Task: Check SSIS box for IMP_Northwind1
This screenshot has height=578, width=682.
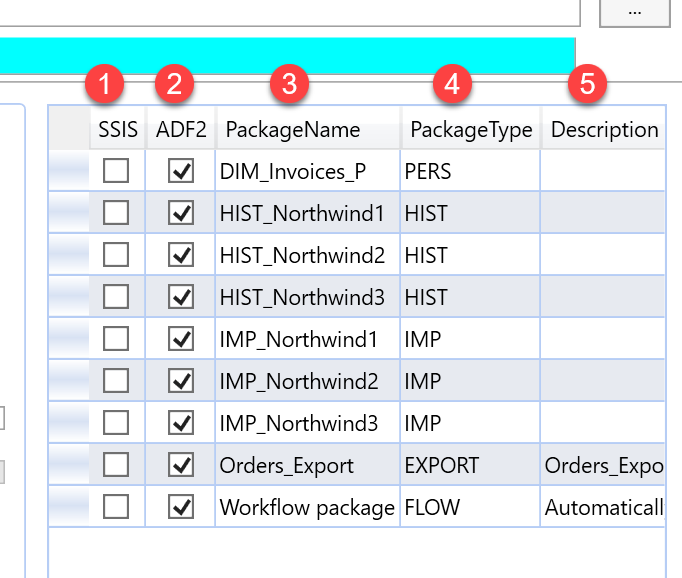Action: tap(116, 338)
